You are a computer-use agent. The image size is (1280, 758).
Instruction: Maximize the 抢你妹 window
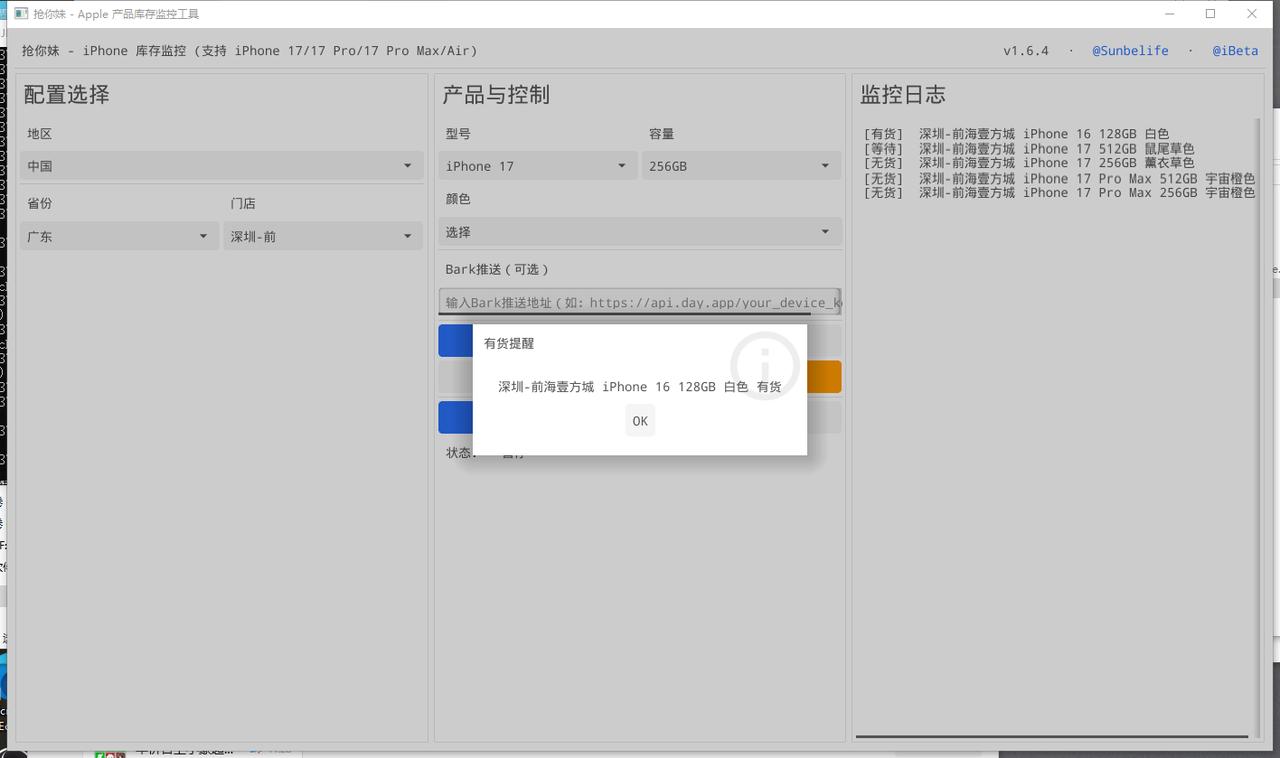point(1210,14)
